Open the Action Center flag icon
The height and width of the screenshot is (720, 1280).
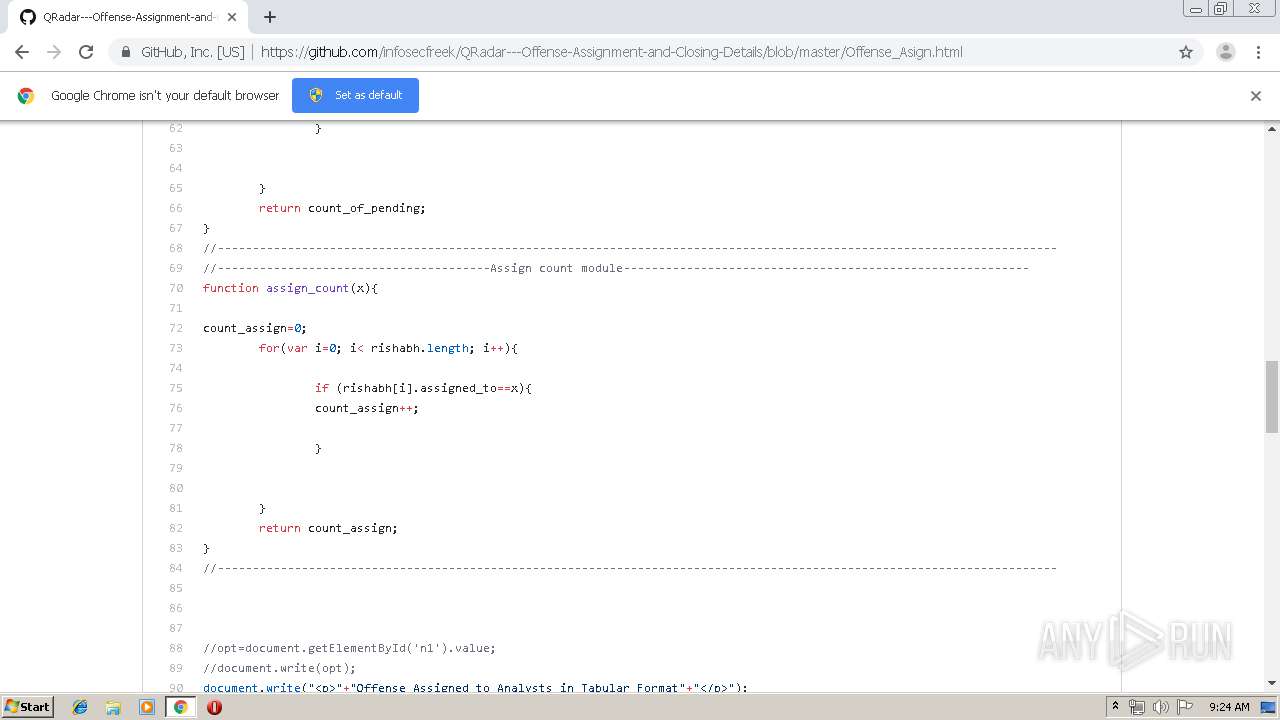coord(1184,707)
